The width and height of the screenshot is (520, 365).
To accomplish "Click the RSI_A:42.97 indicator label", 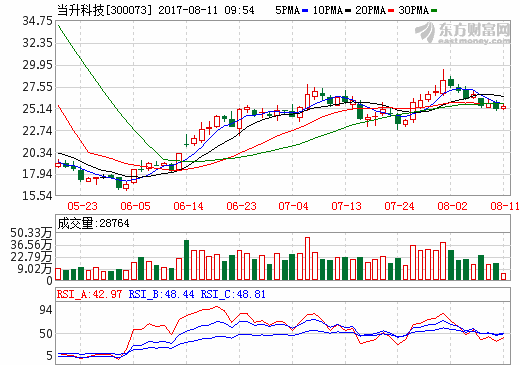I will 89,294.
